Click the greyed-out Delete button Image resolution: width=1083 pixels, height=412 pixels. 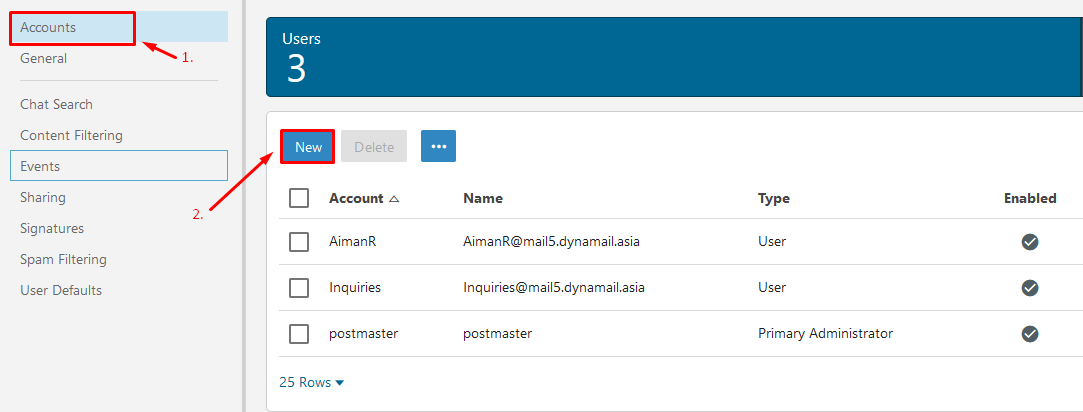374,146
